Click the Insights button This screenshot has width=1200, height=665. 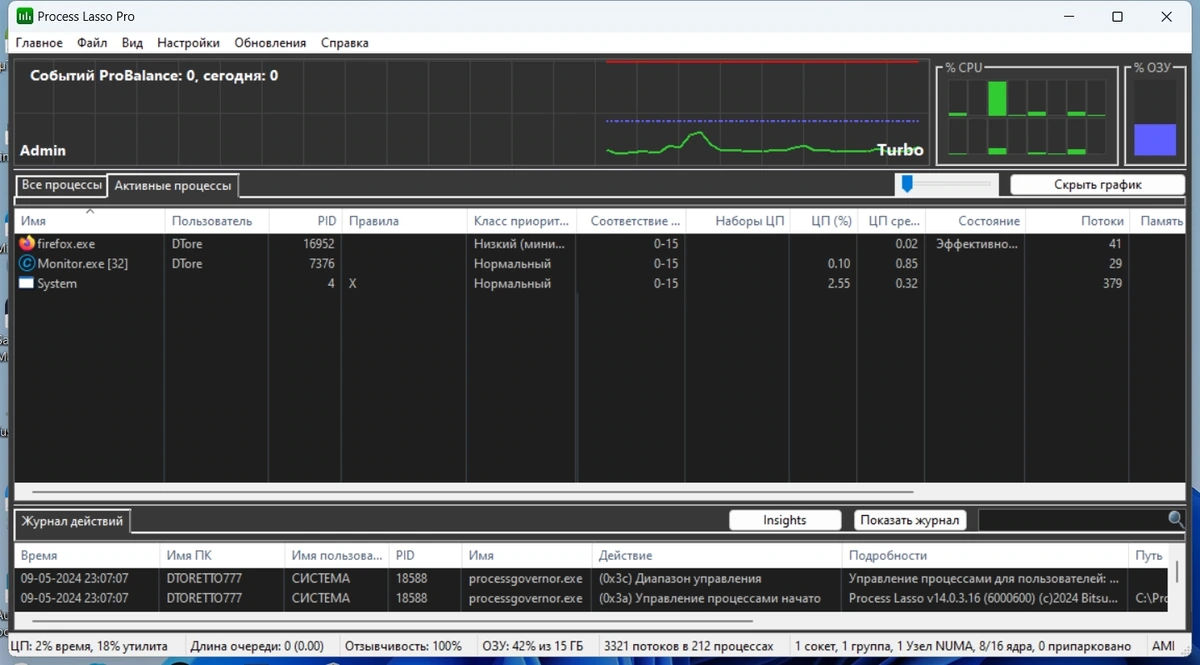(x=784, y=520)
